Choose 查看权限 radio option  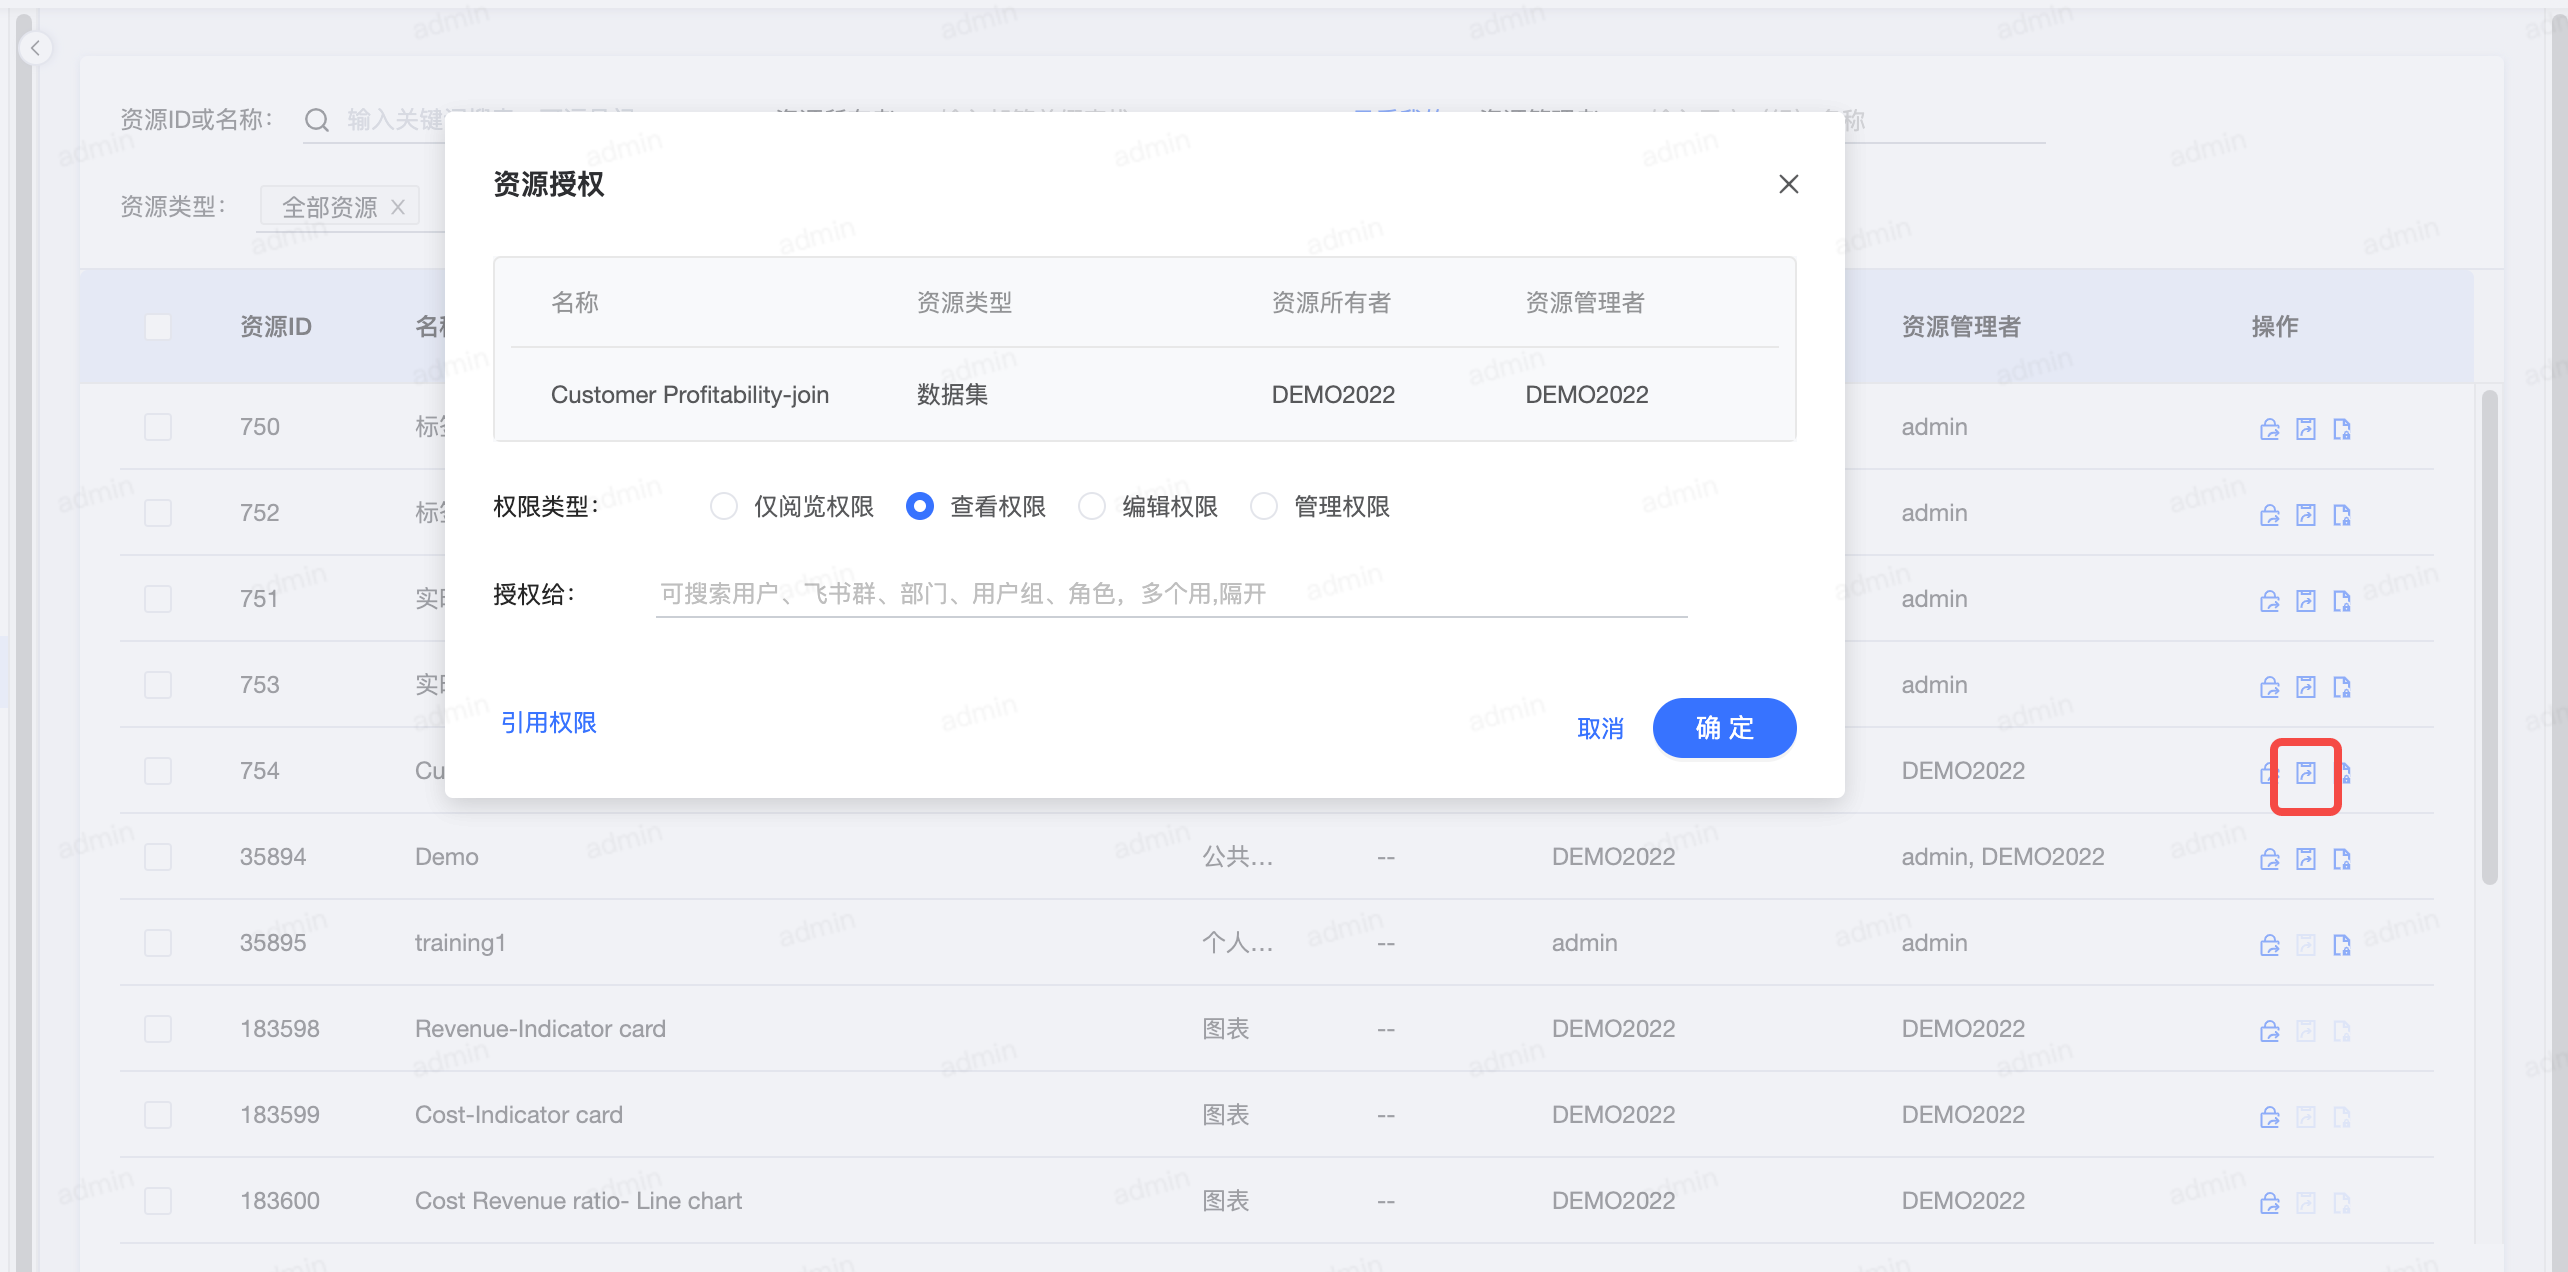[x=920, y=507]
